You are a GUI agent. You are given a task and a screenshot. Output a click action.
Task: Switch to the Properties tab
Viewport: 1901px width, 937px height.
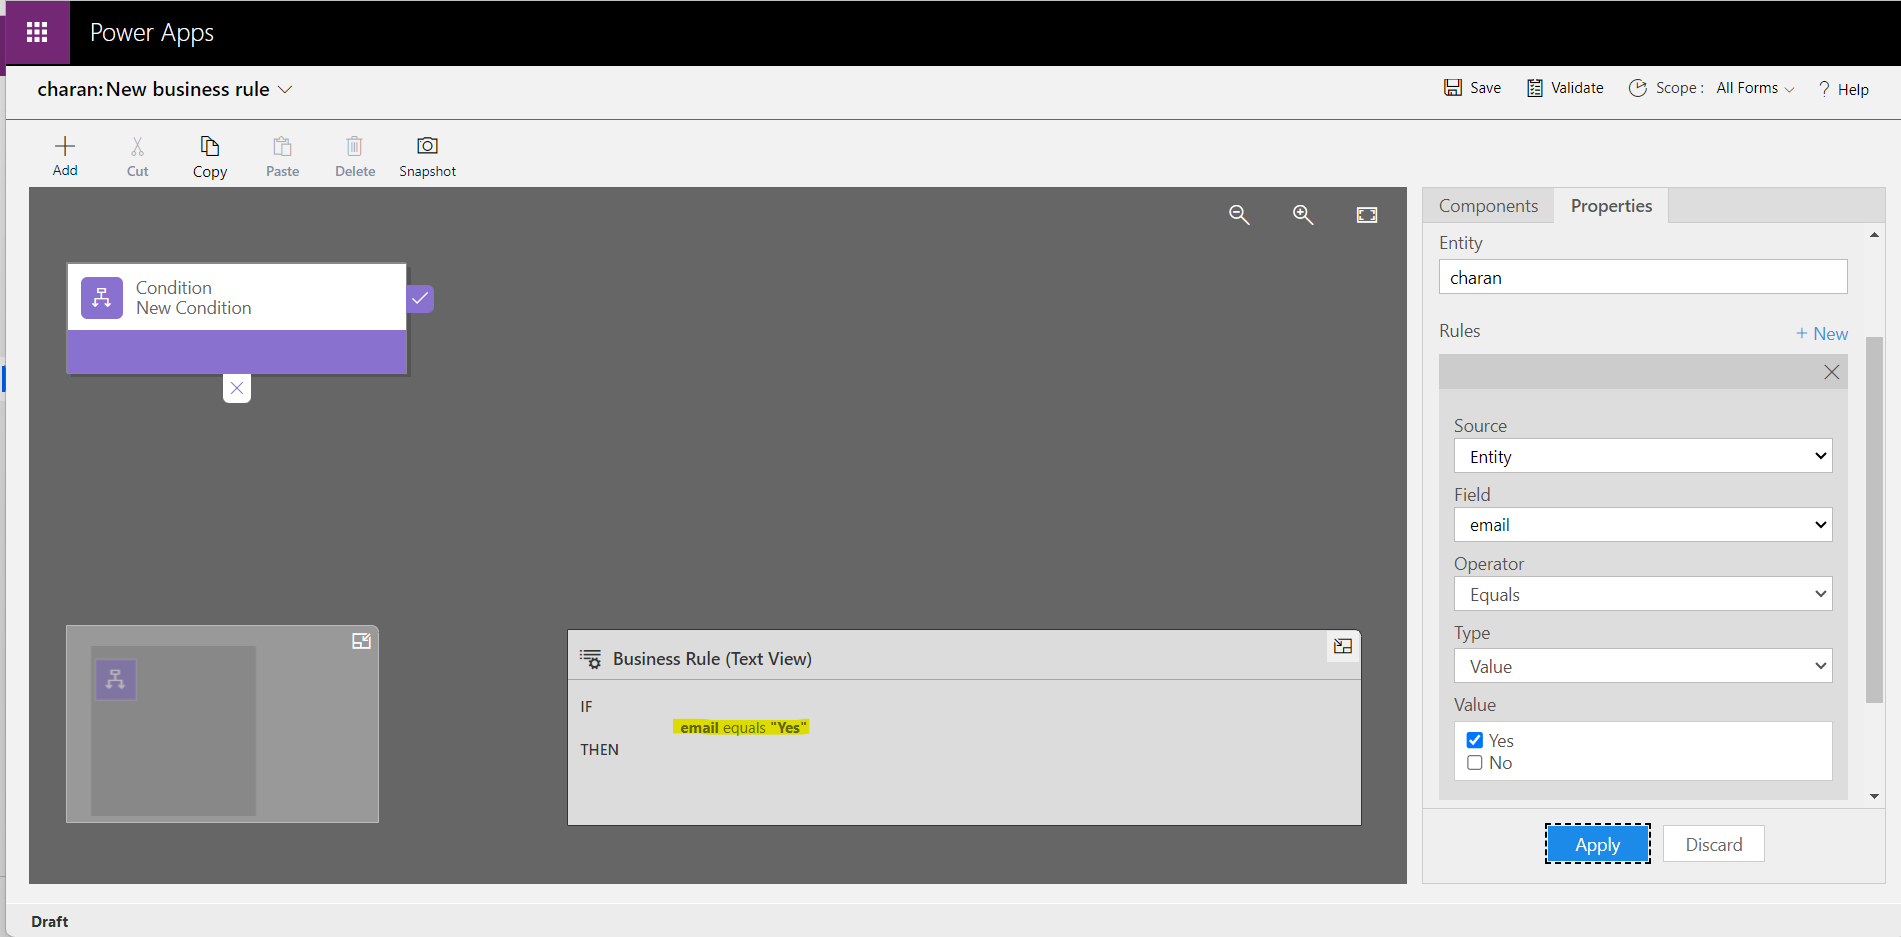click(1611, 206)
